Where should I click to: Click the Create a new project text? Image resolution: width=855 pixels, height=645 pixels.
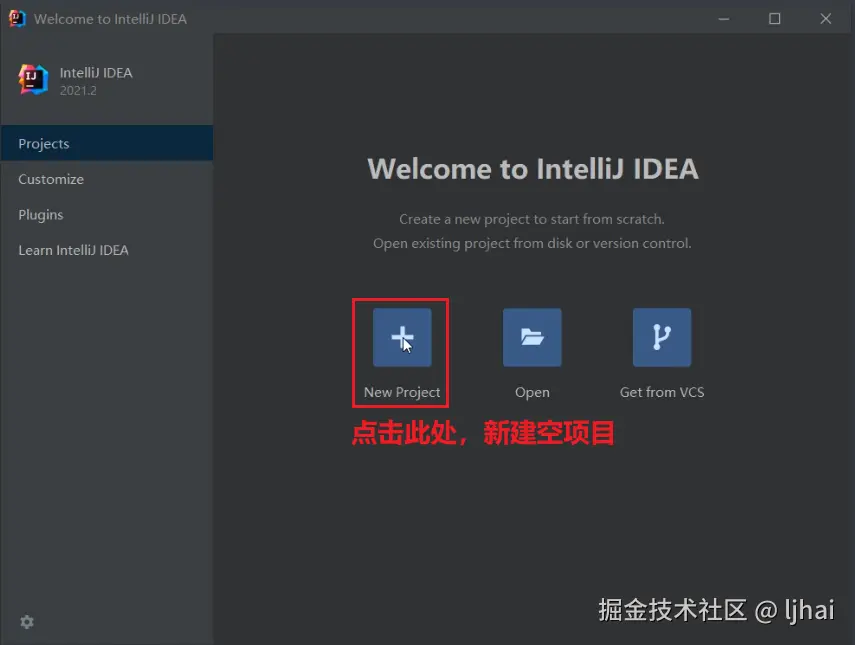532,219
